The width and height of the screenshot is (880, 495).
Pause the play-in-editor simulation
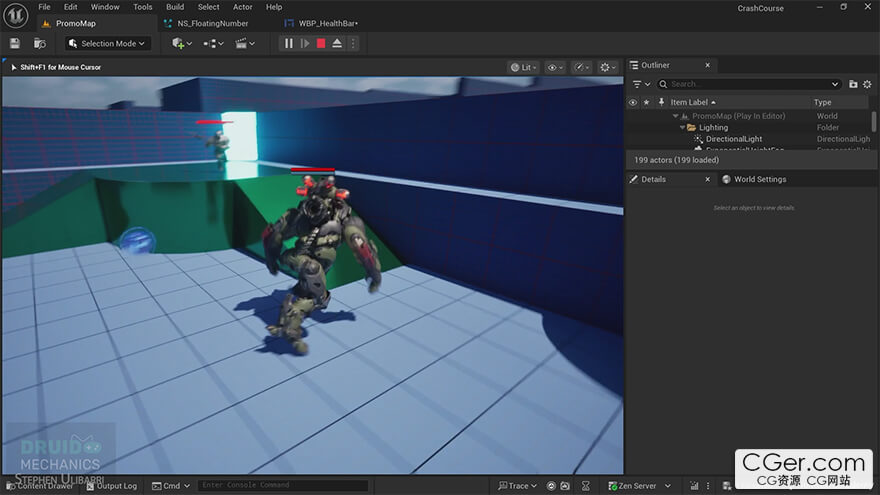[289, 43]
